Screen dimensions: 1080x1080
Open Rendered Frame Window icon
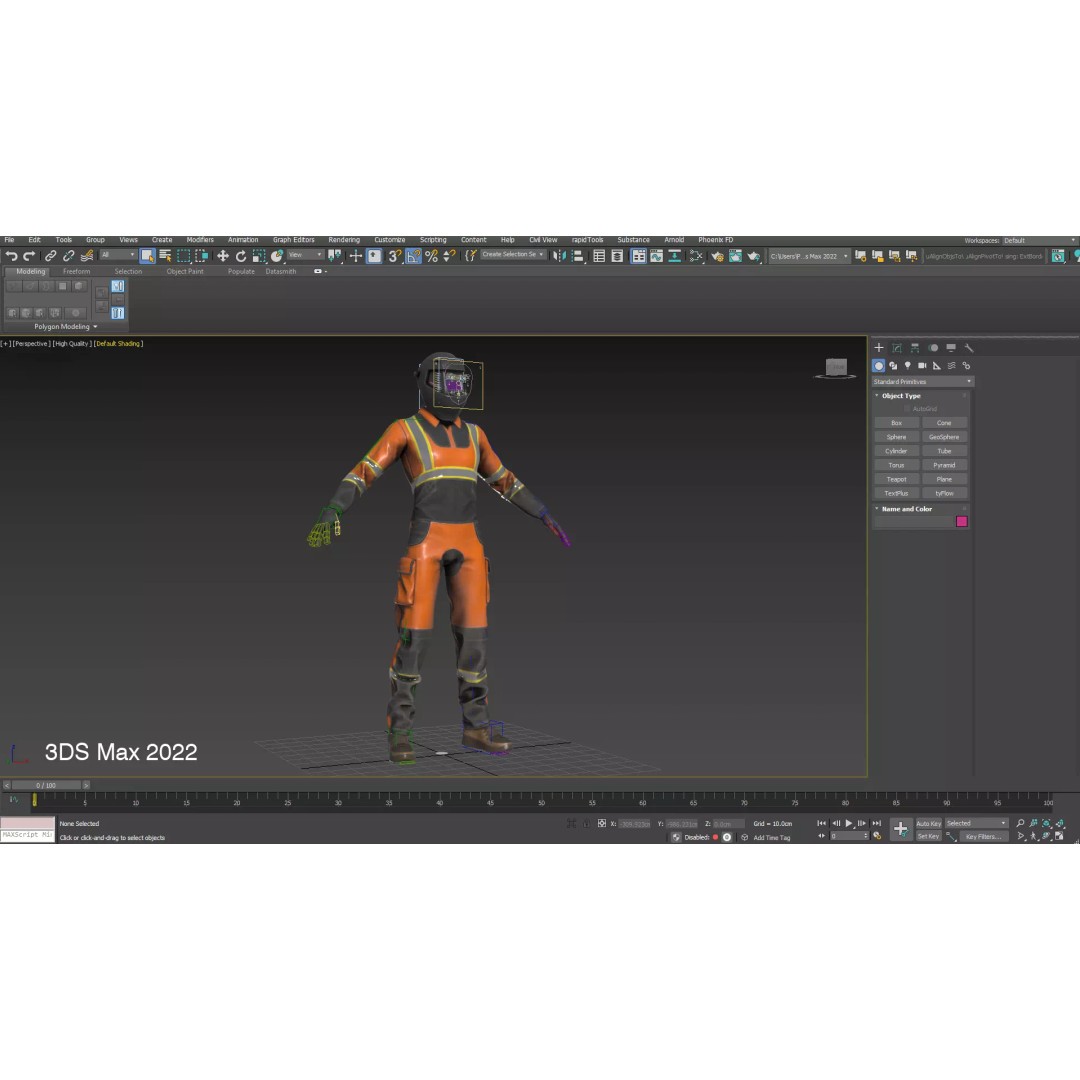tap(736, 256)
